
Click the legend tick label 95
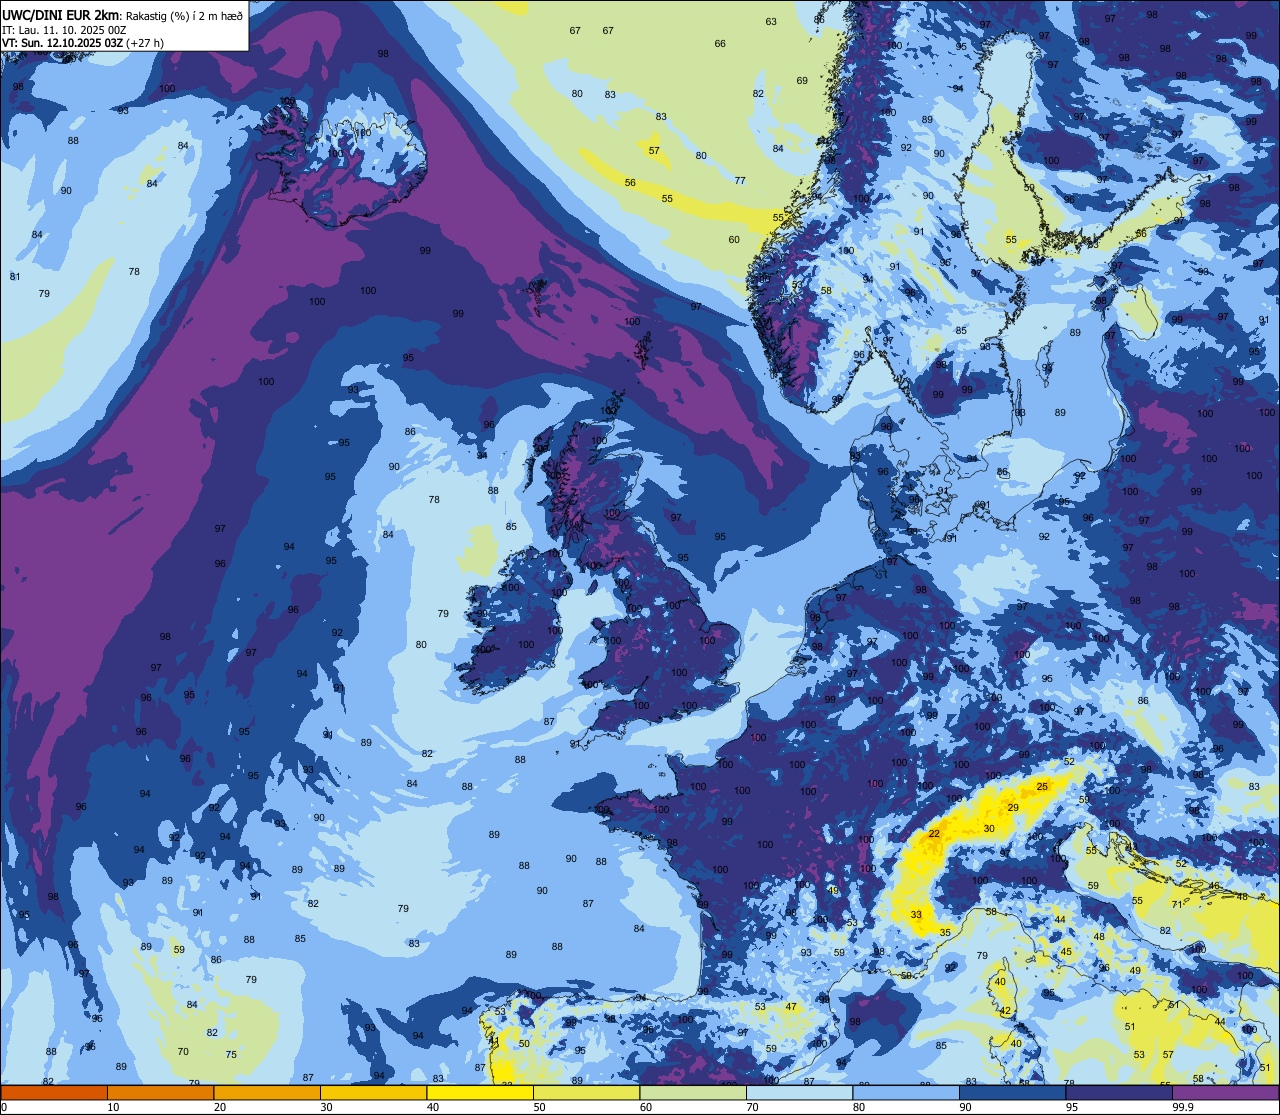pos(1072,1107)
